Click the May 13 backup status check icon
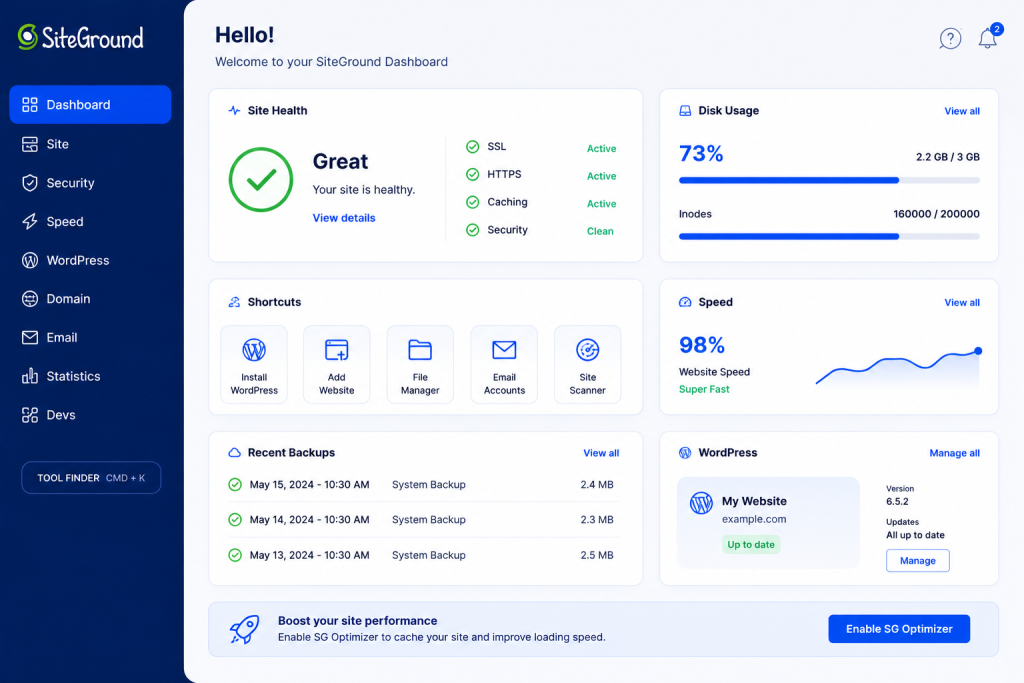The image size is (1024, 683). click(x=235, y=555)
